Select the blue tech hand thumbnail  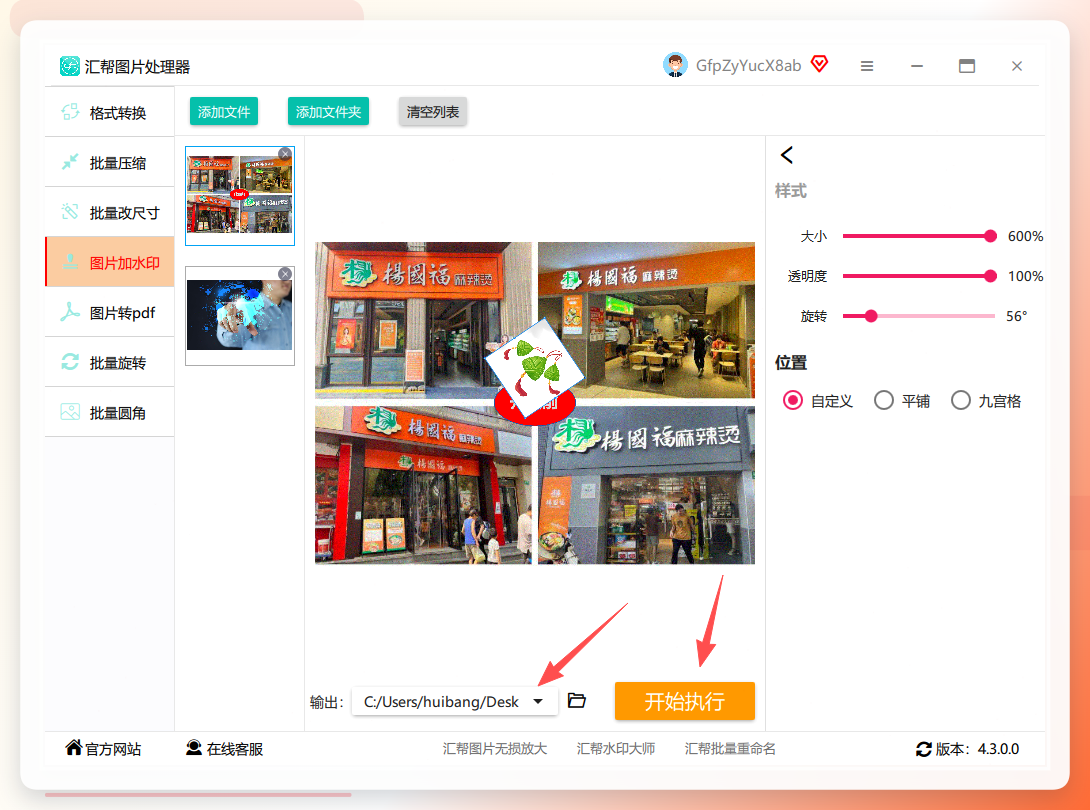(x=240, y=316)
